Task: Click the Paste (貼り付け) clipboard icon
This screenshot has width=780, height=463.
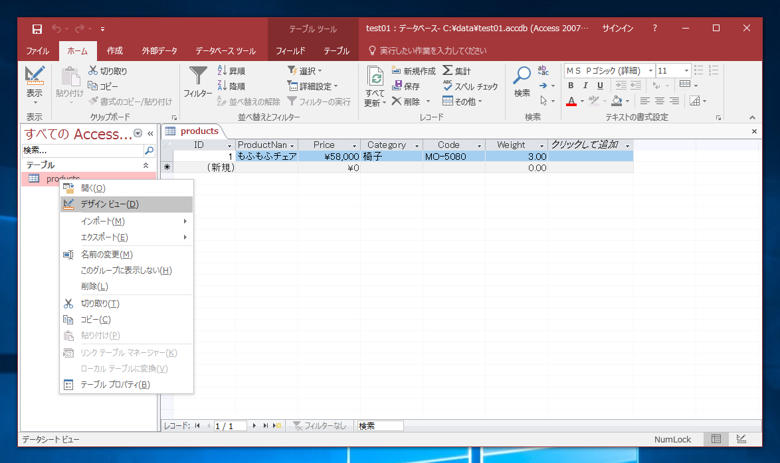Action: (70, 77)
